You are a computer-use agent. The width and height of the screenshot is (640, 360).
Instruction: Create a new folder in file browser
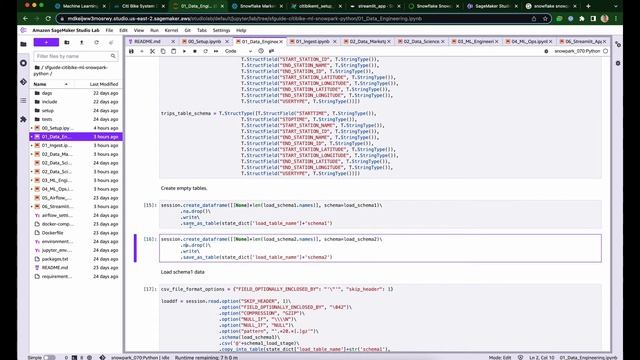pyautogui.click(x=67, y=42)
